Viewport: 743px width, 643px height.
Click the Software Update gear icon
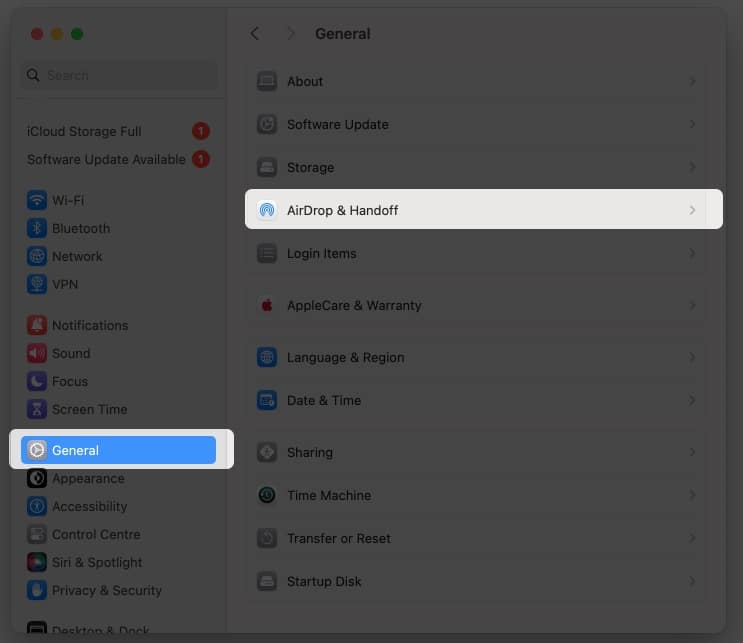pos(267,124)
